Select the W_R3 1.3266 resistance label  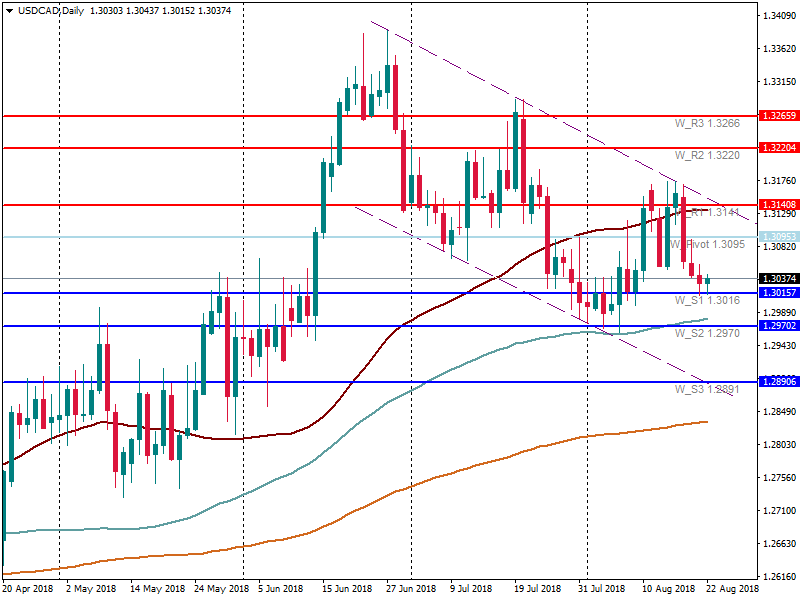[707, 123]
